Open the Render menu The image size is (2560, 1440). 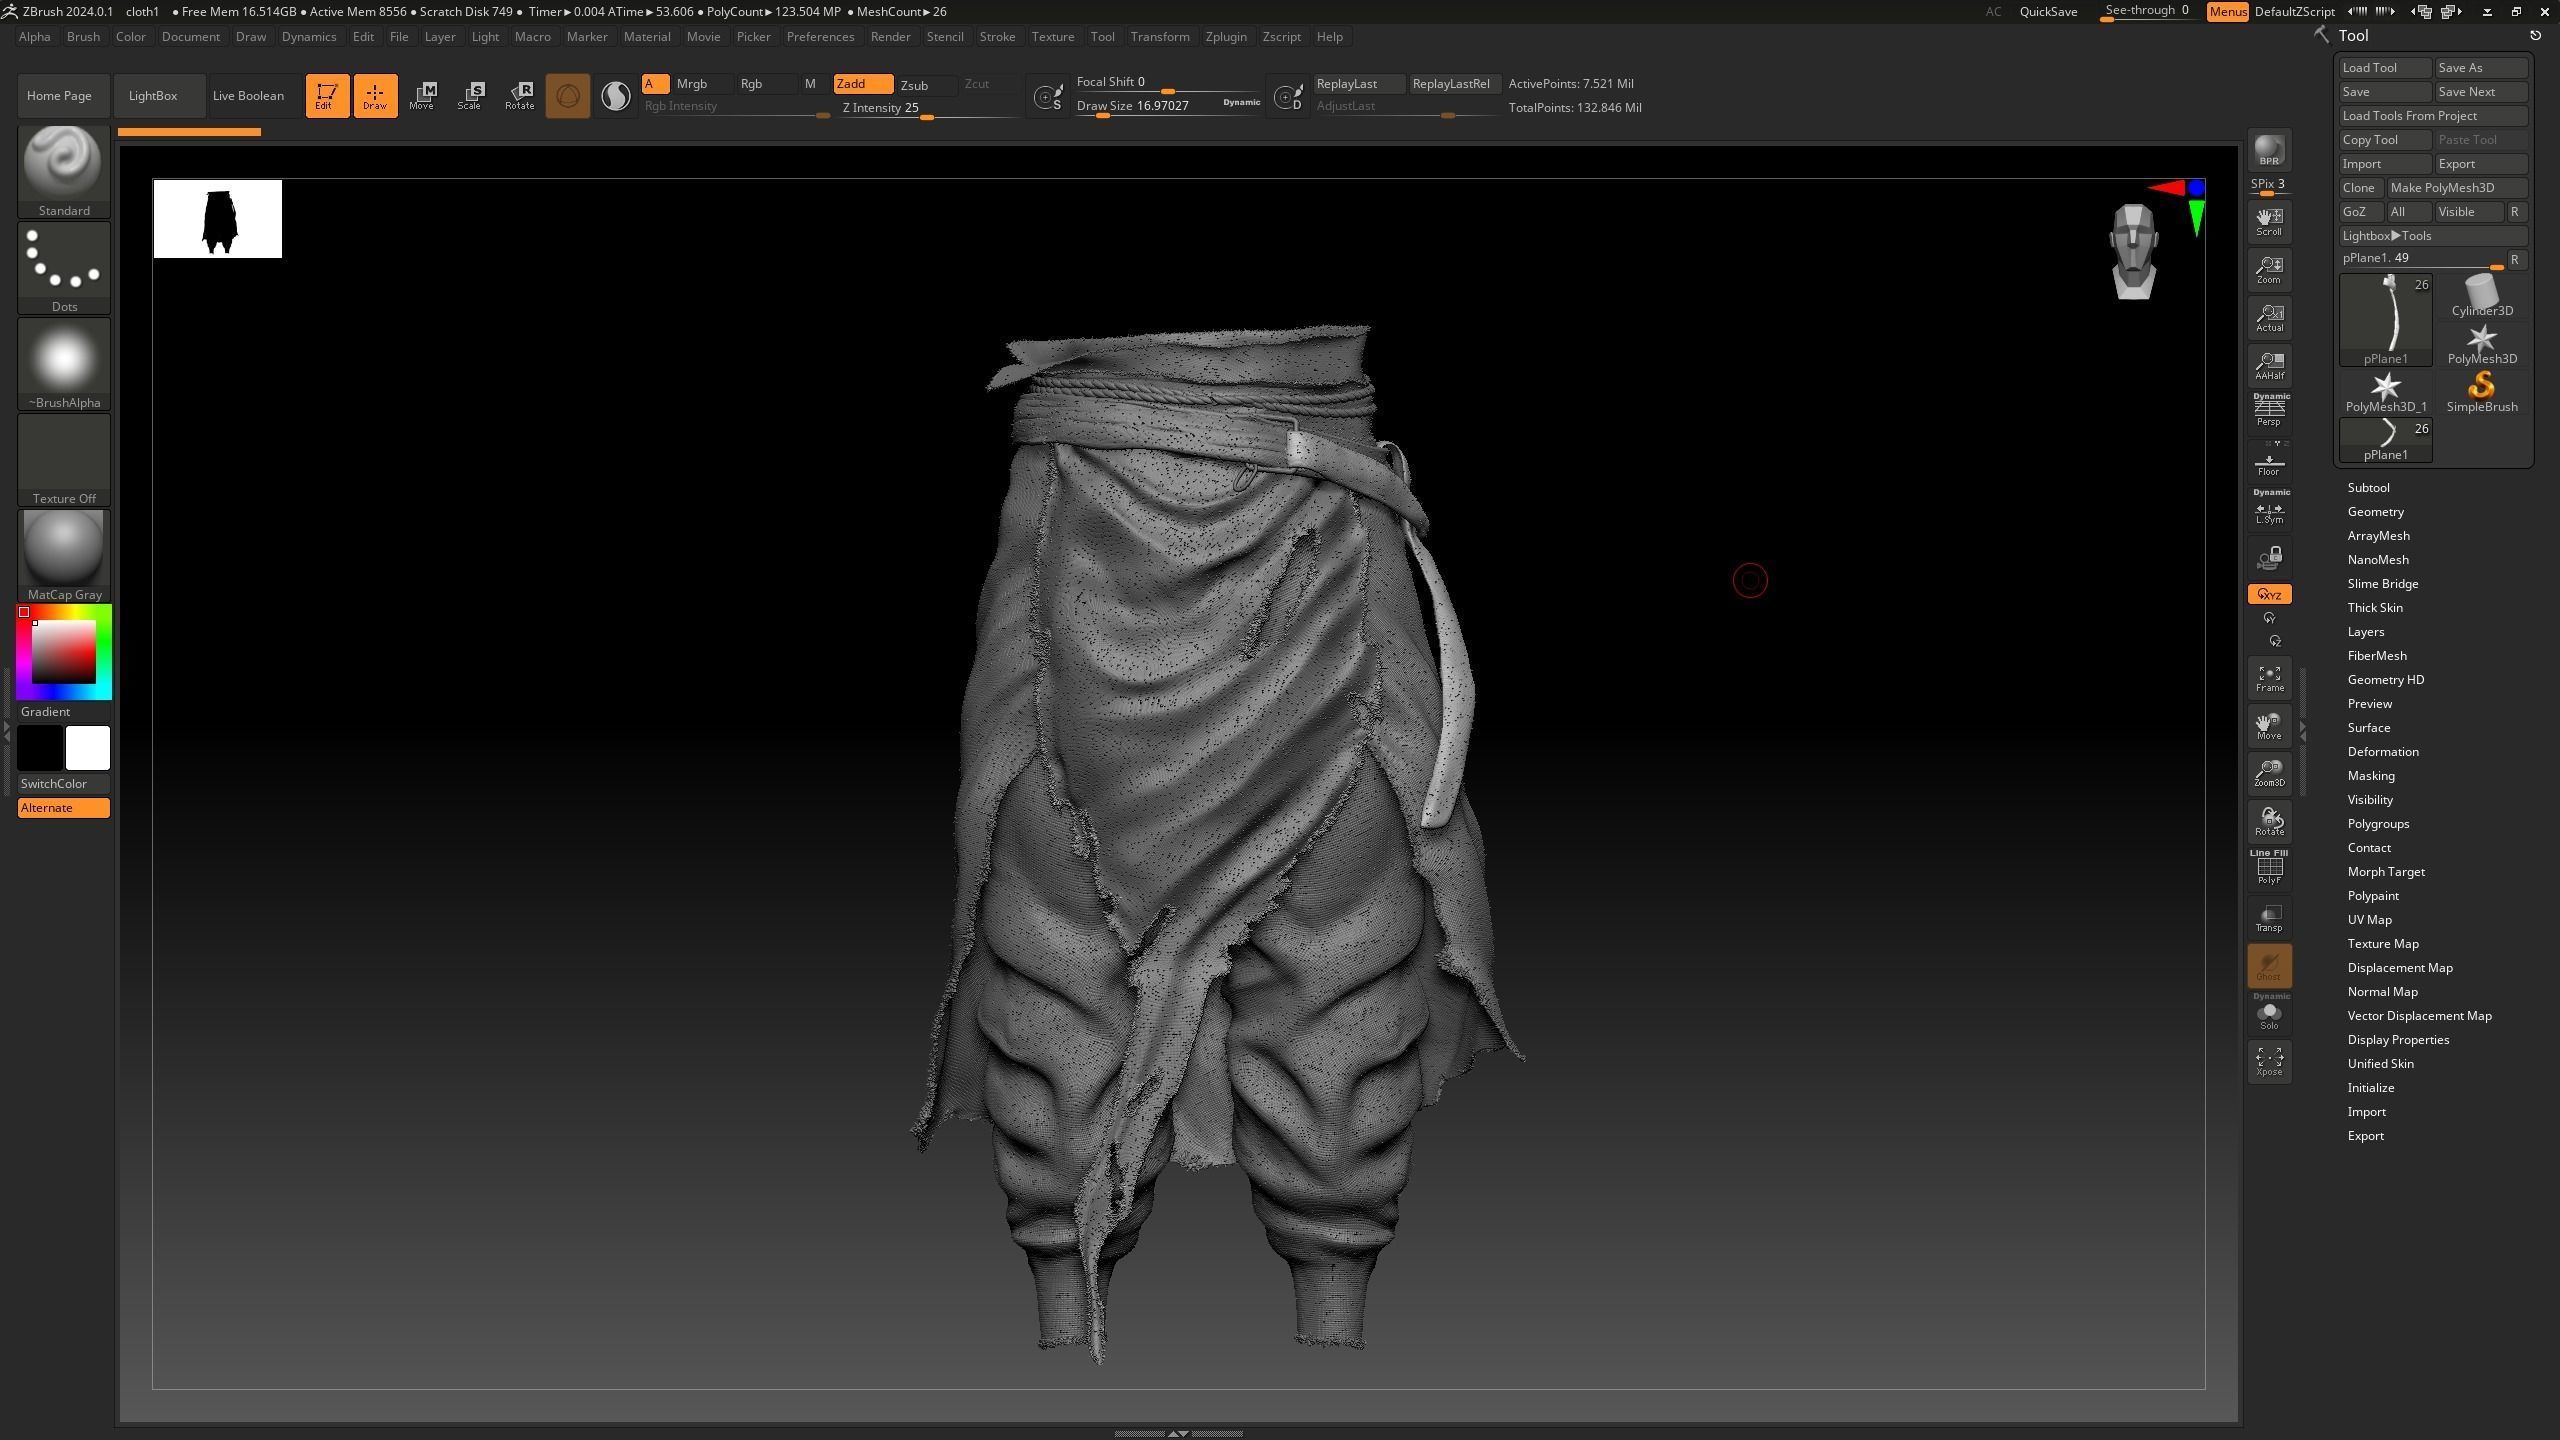pyautogui.click(x=890, y=37)
